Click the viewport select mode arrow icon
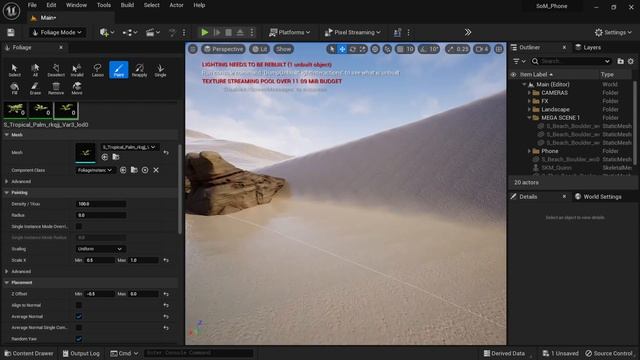This screenshot has width=640, height=360. pos(331,49)
